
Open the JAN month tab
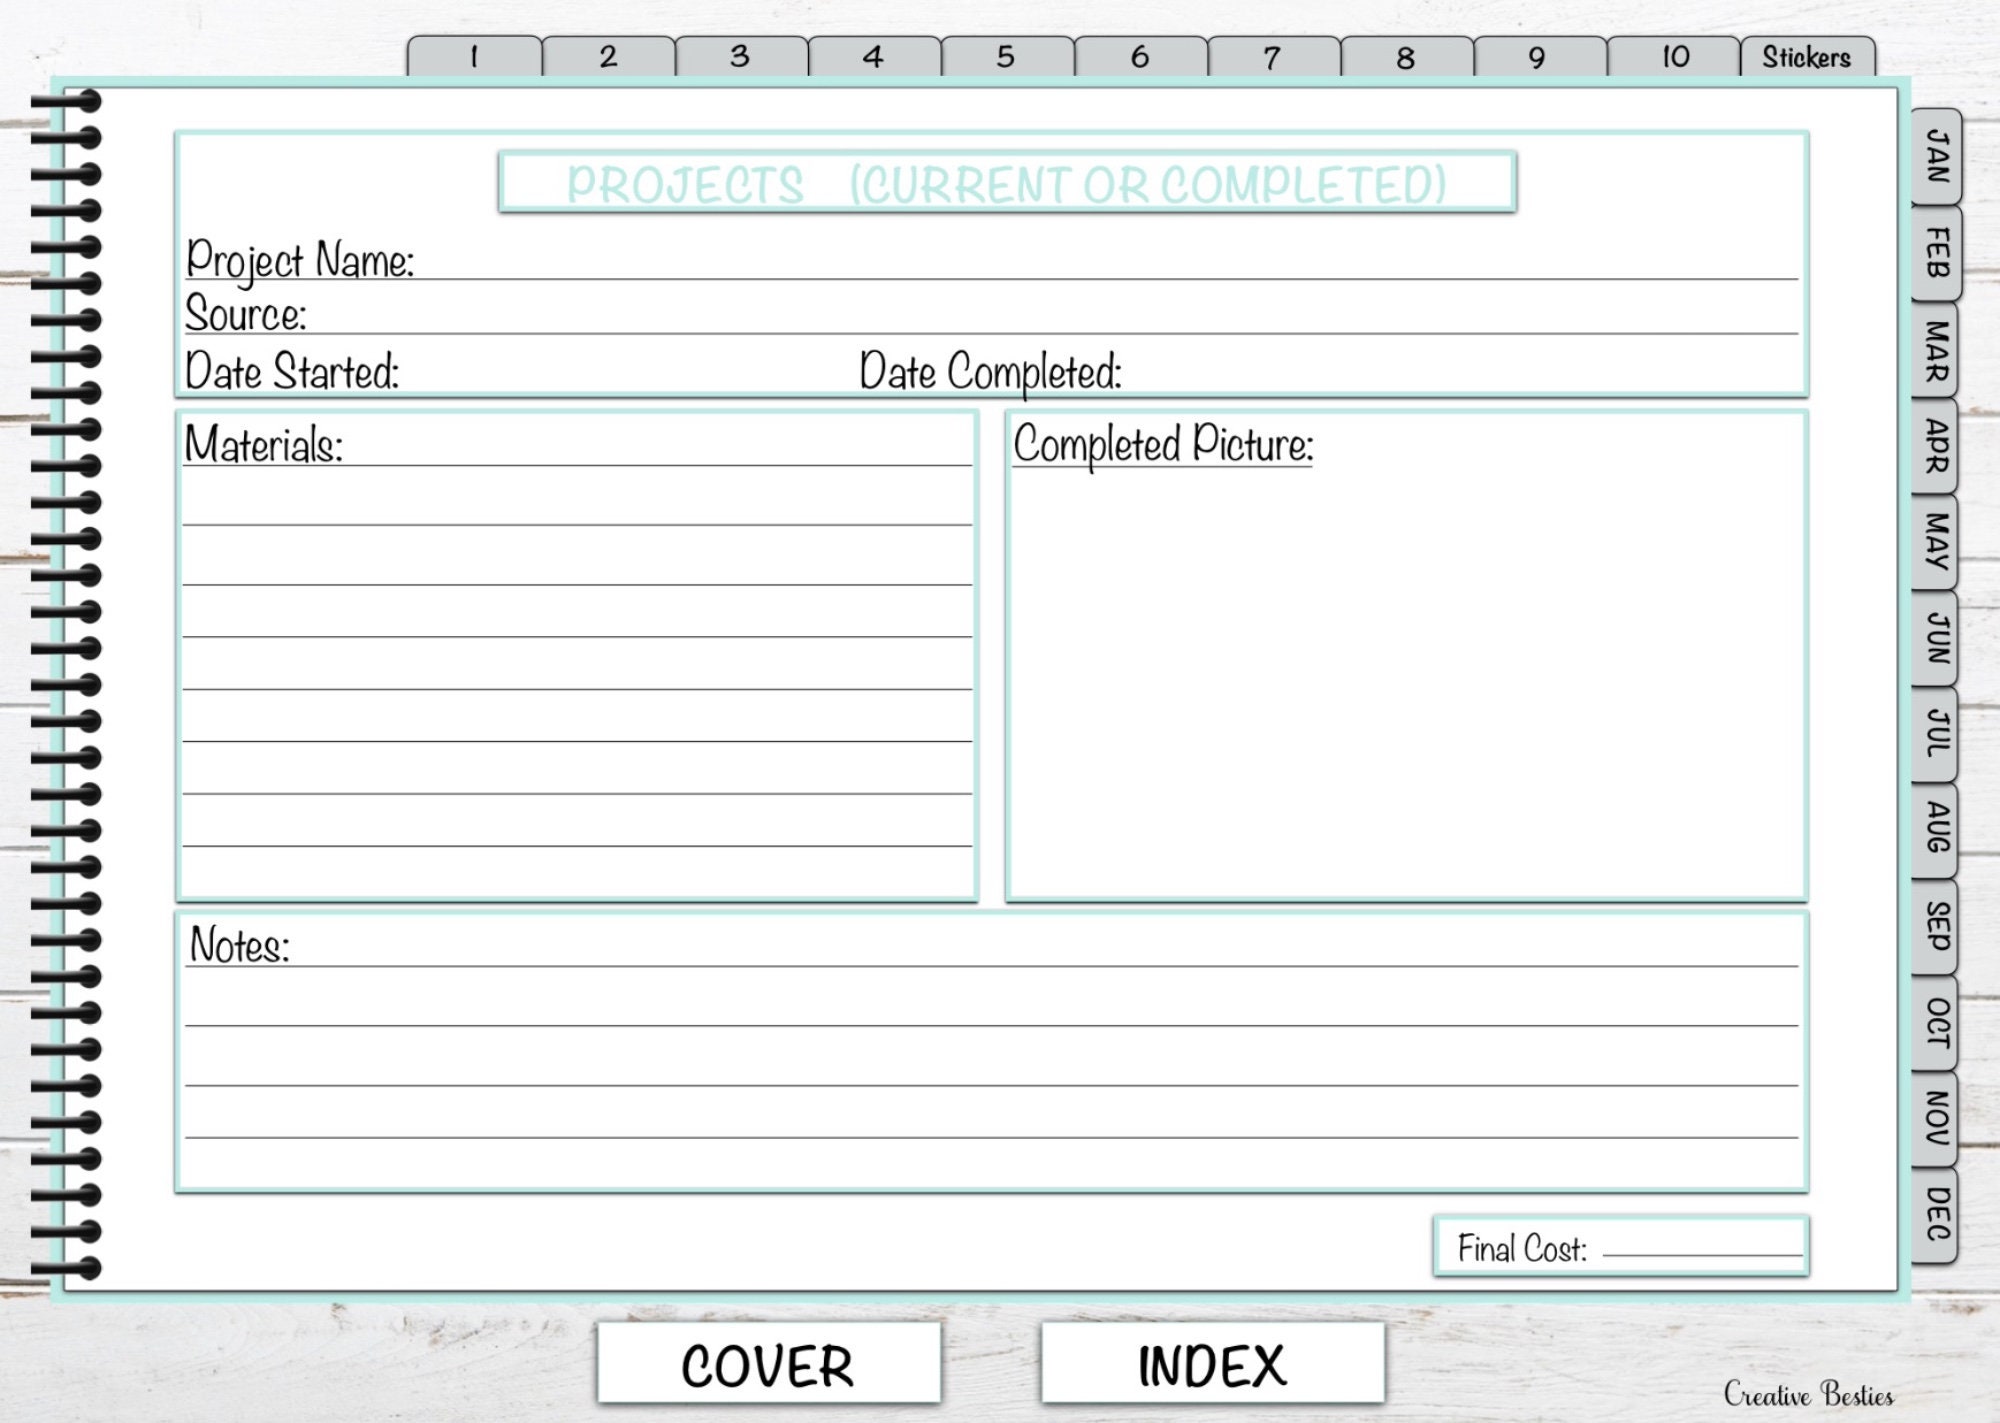click(1938, 160)
